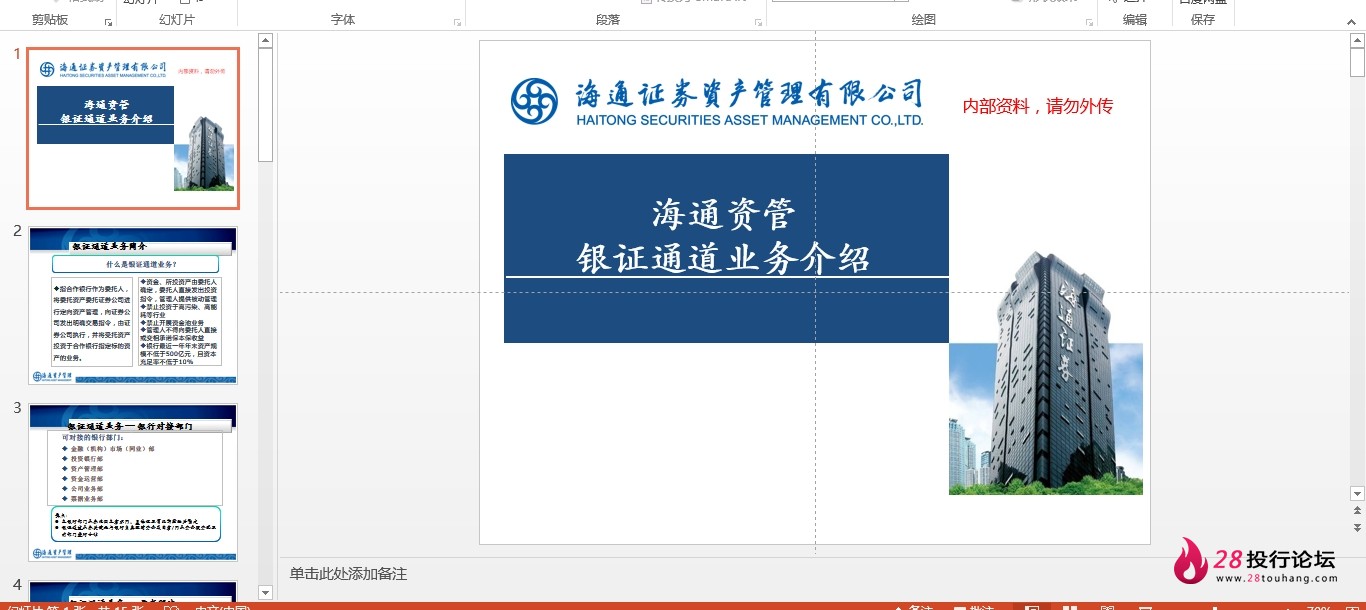Click slide number 2 label in panel

point(17,231)
